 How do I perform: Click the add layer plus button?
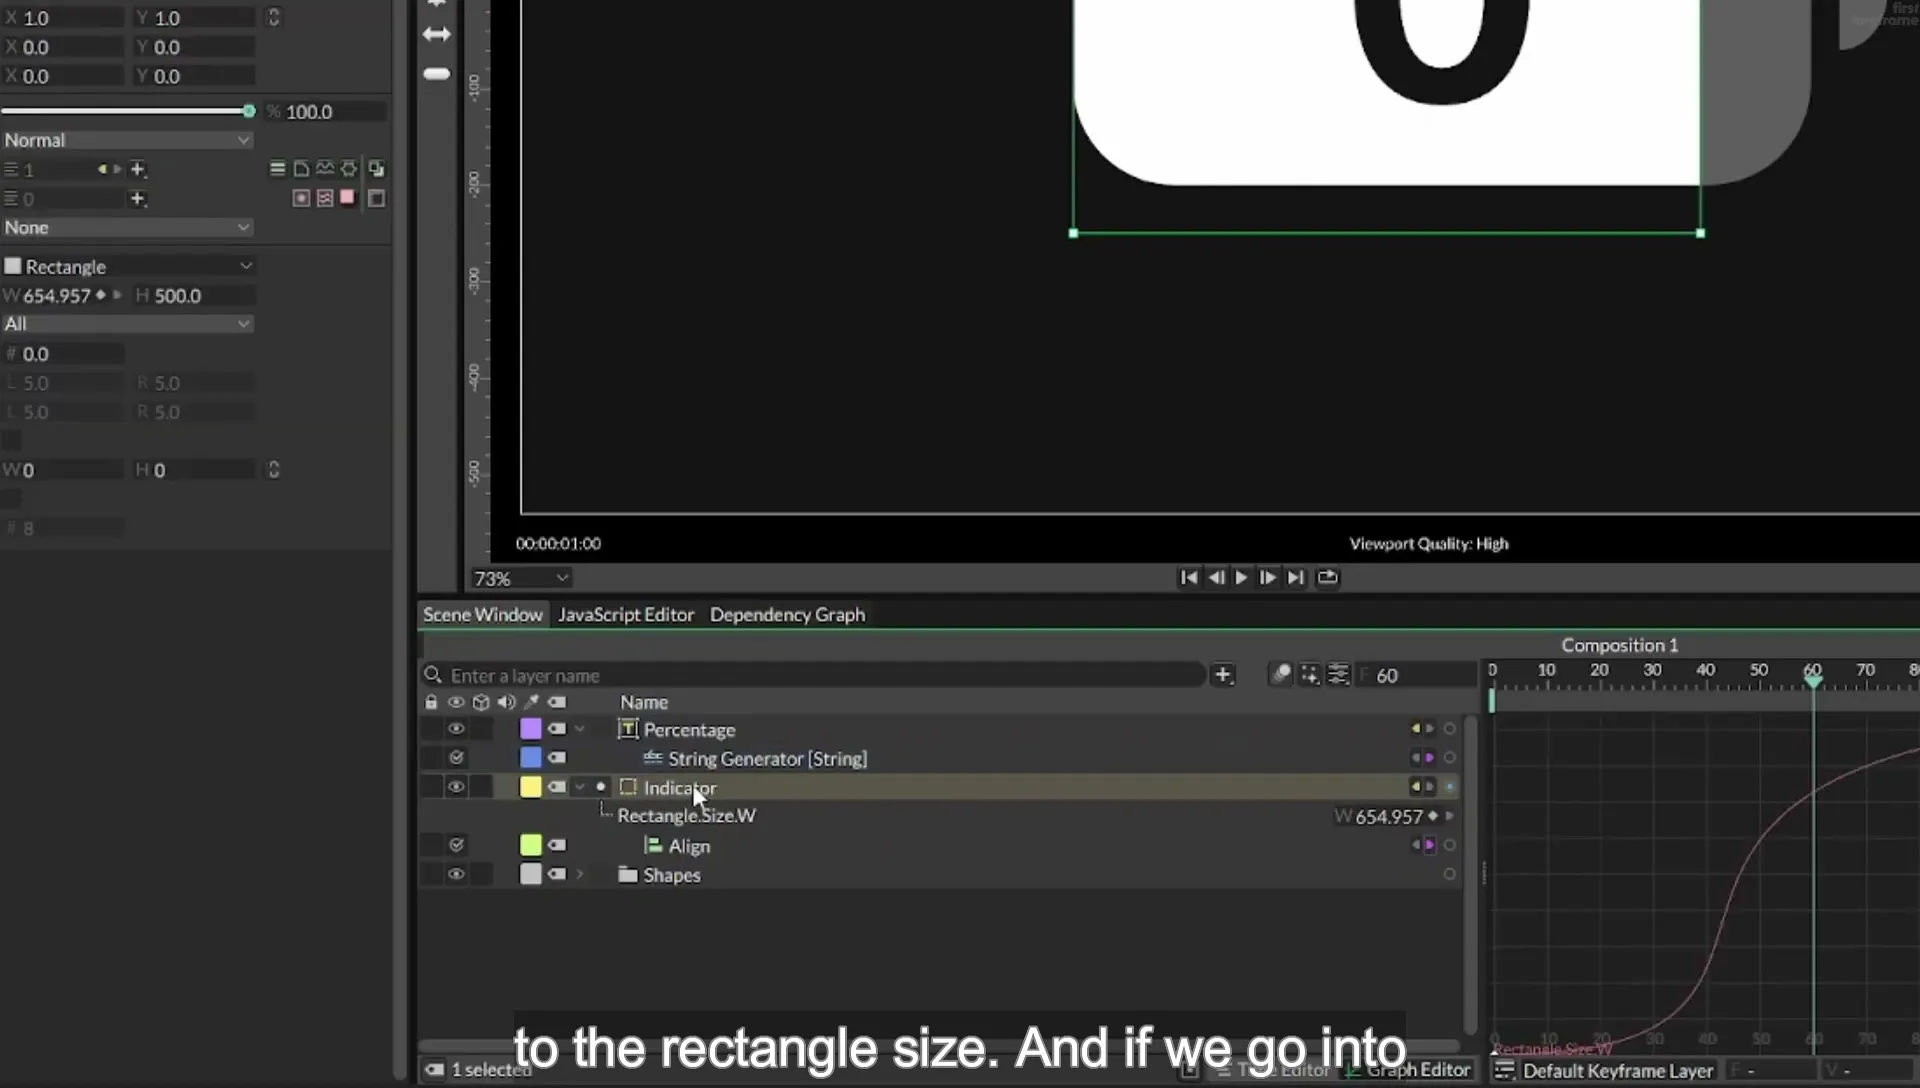[x=1222, y=675]
